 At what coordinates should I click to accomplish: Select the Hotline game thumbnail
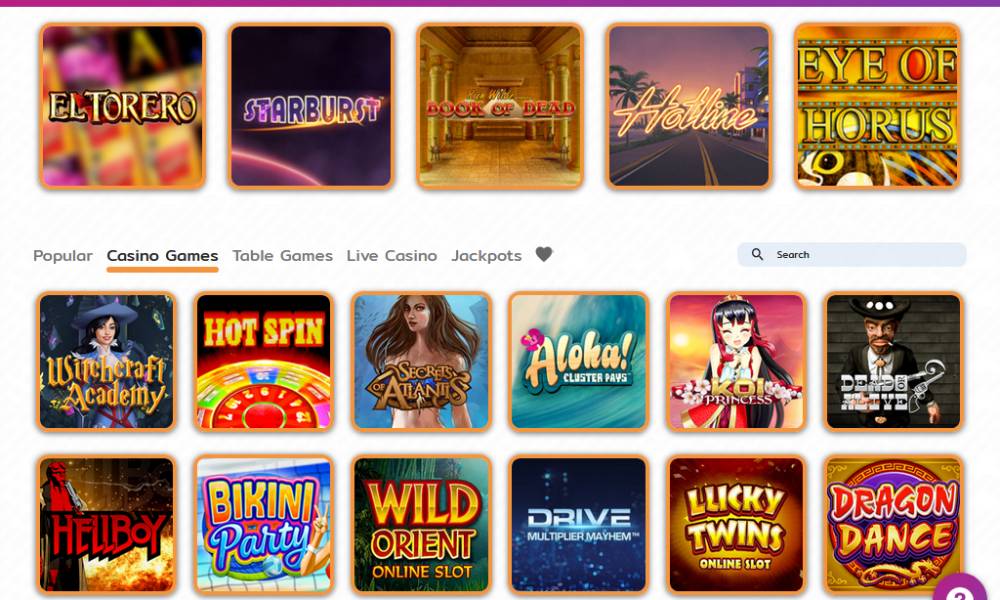(689, 106)
